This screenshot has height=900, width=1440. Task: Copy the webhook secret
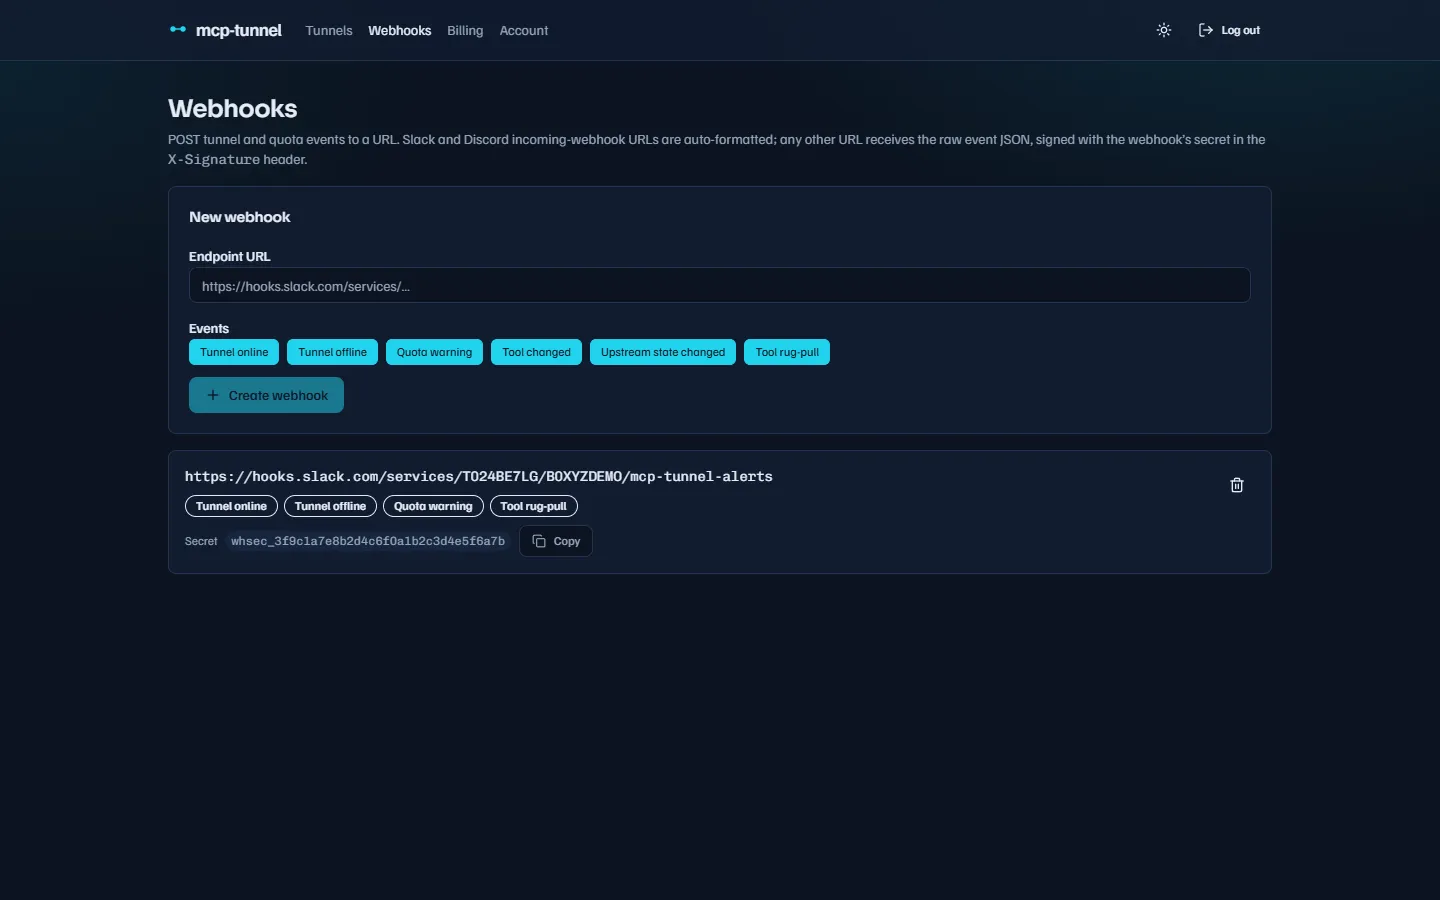pyautogui.click(x=556, y=541)
